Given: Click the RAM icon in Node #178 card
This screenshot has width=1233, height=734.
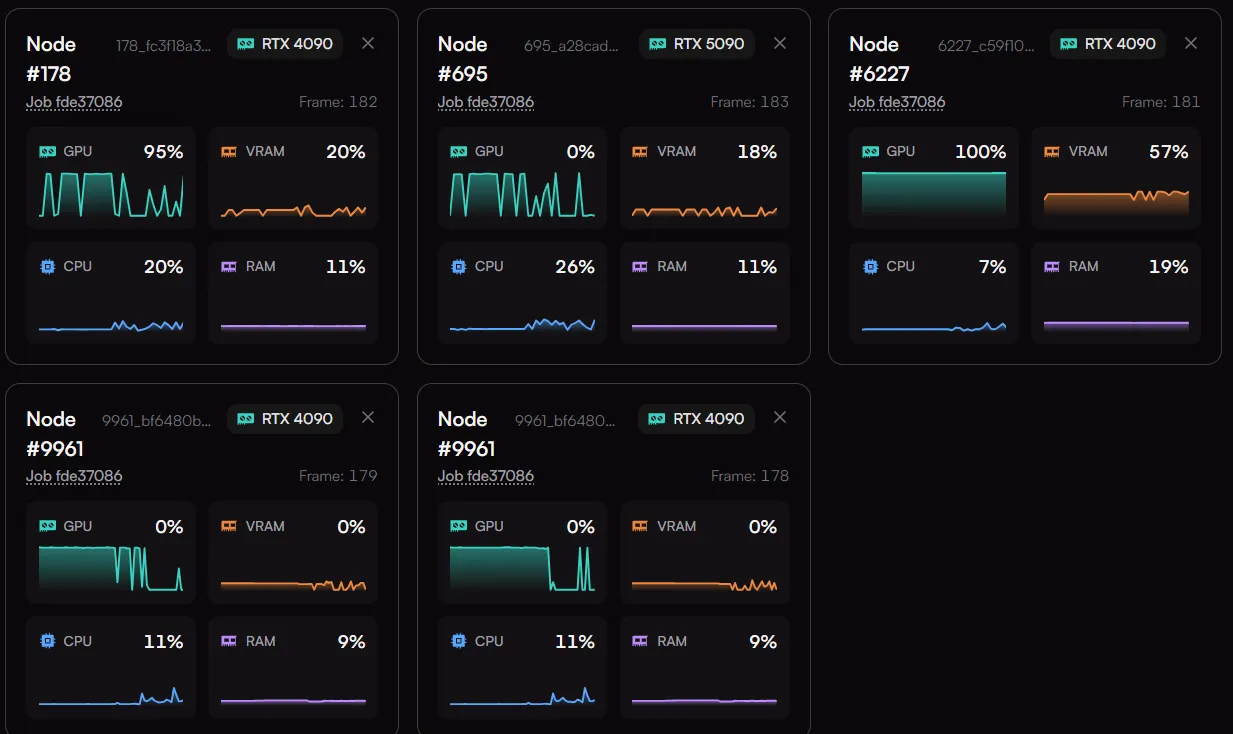Looking at the screenshot, I should tap(229, 267).
